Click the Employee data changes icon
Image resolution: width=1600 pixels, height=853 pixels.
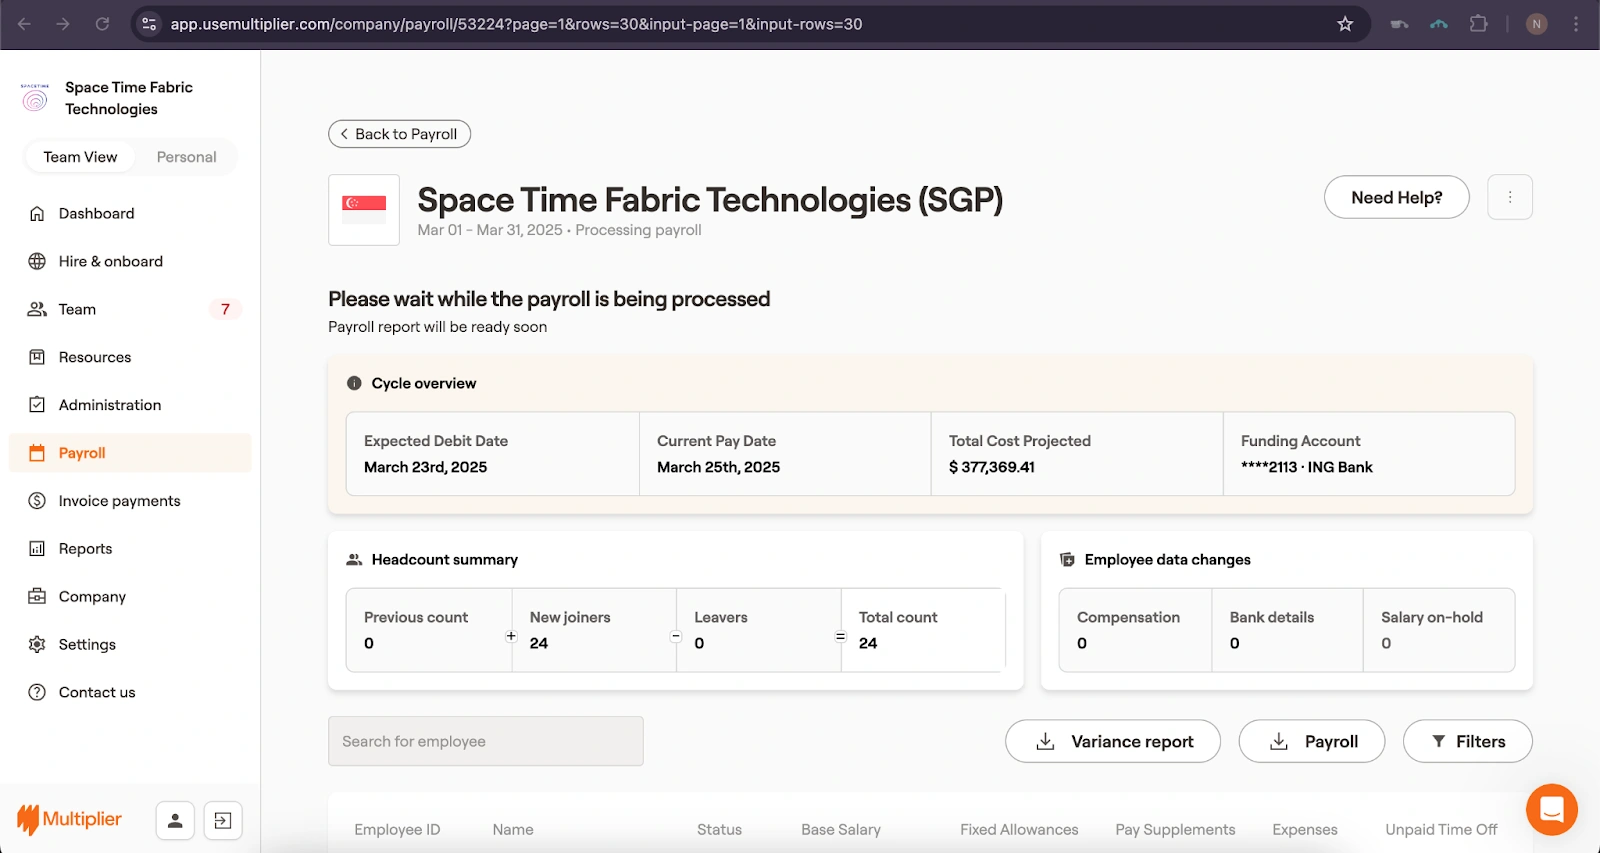click(x=1067, y=560)
